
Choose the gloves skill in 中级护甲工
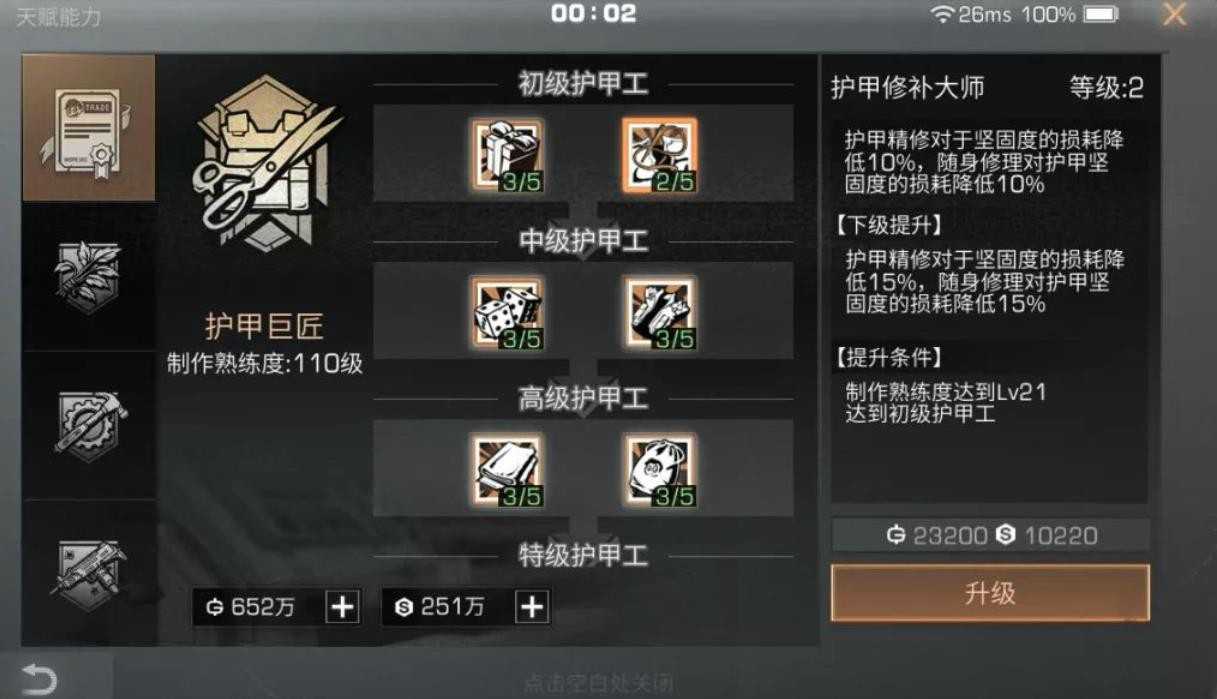coord(660,313)
